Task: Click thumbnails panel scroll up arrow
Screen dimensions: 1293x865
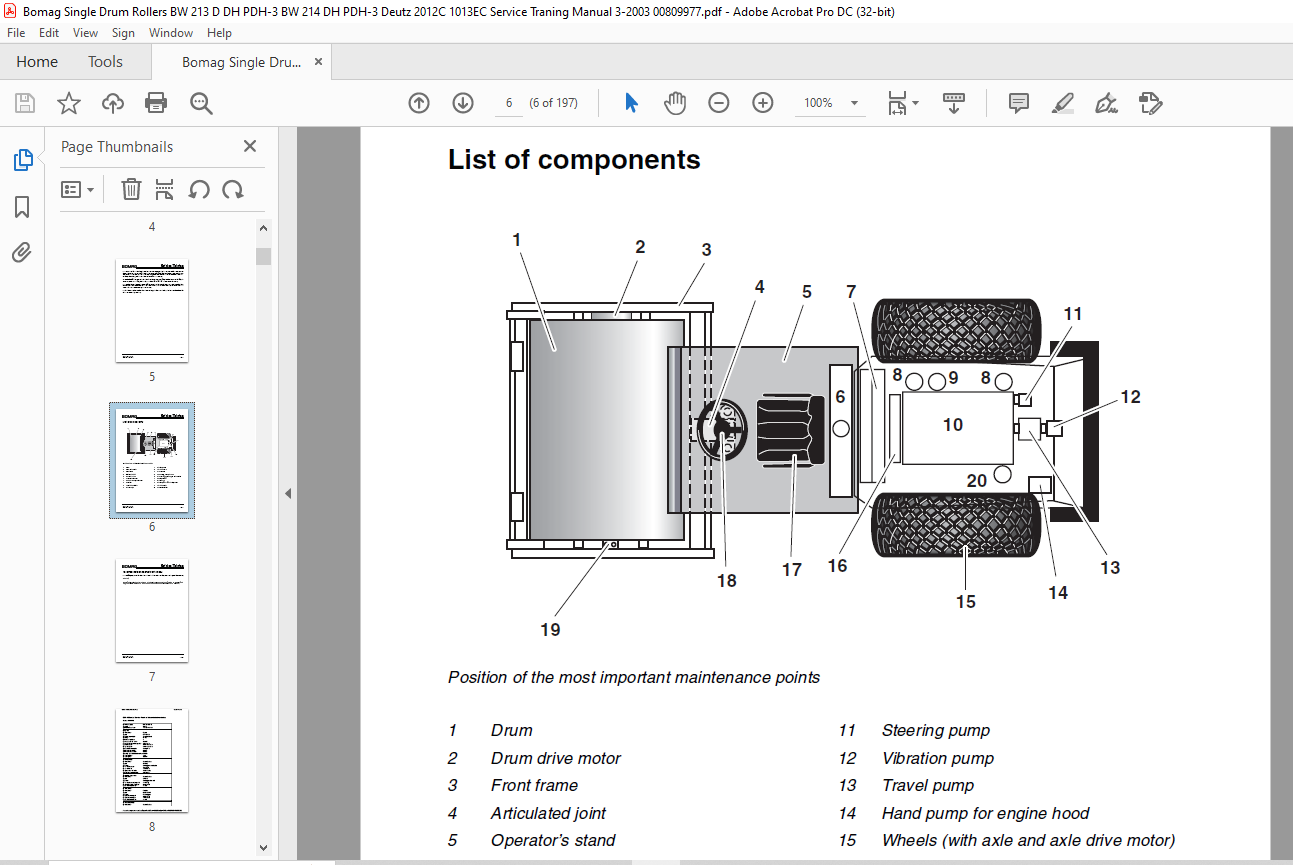Action: pos(264,228)
